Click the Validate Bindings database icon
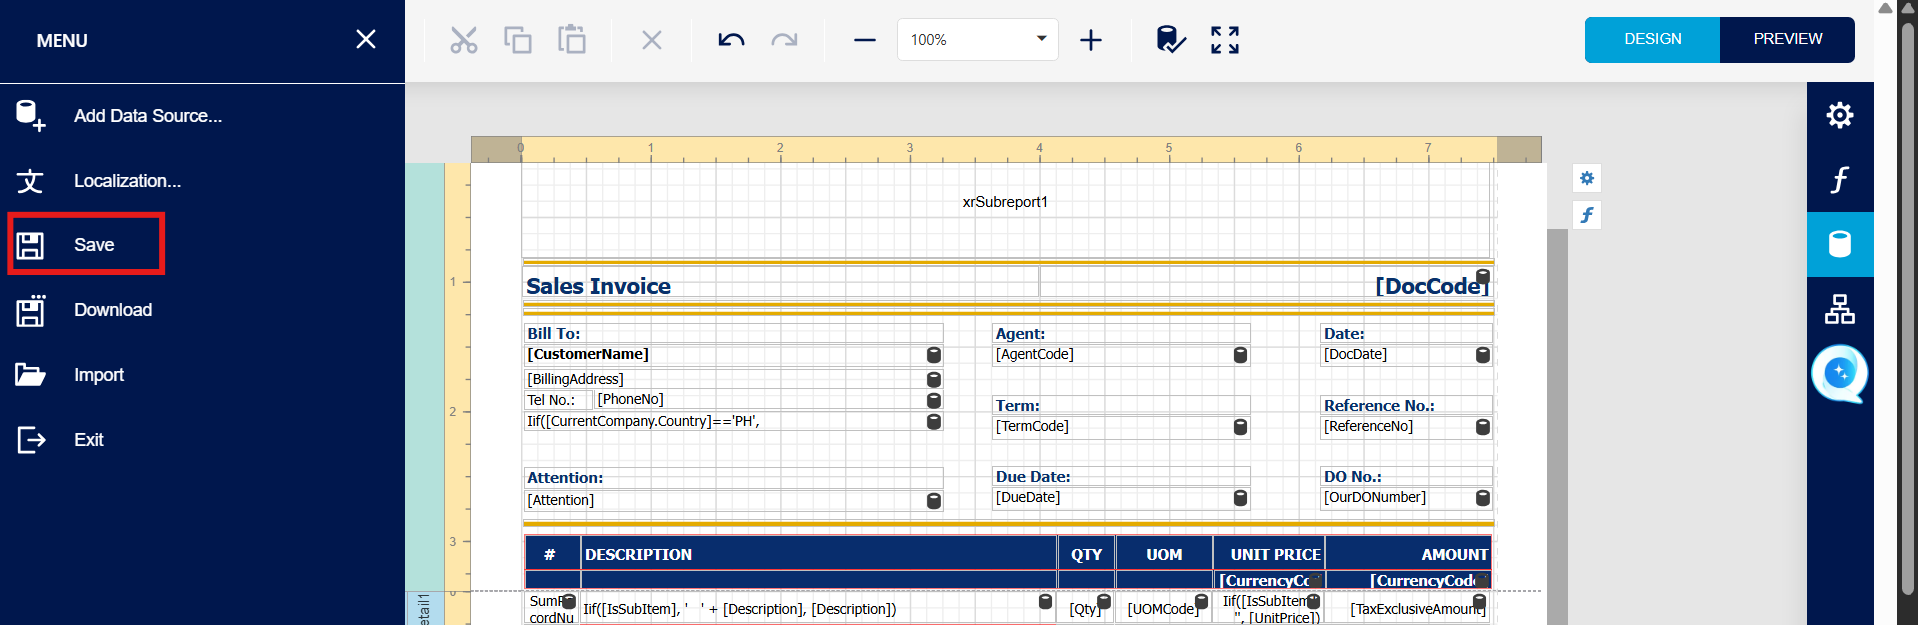 tap(1170, 40)
